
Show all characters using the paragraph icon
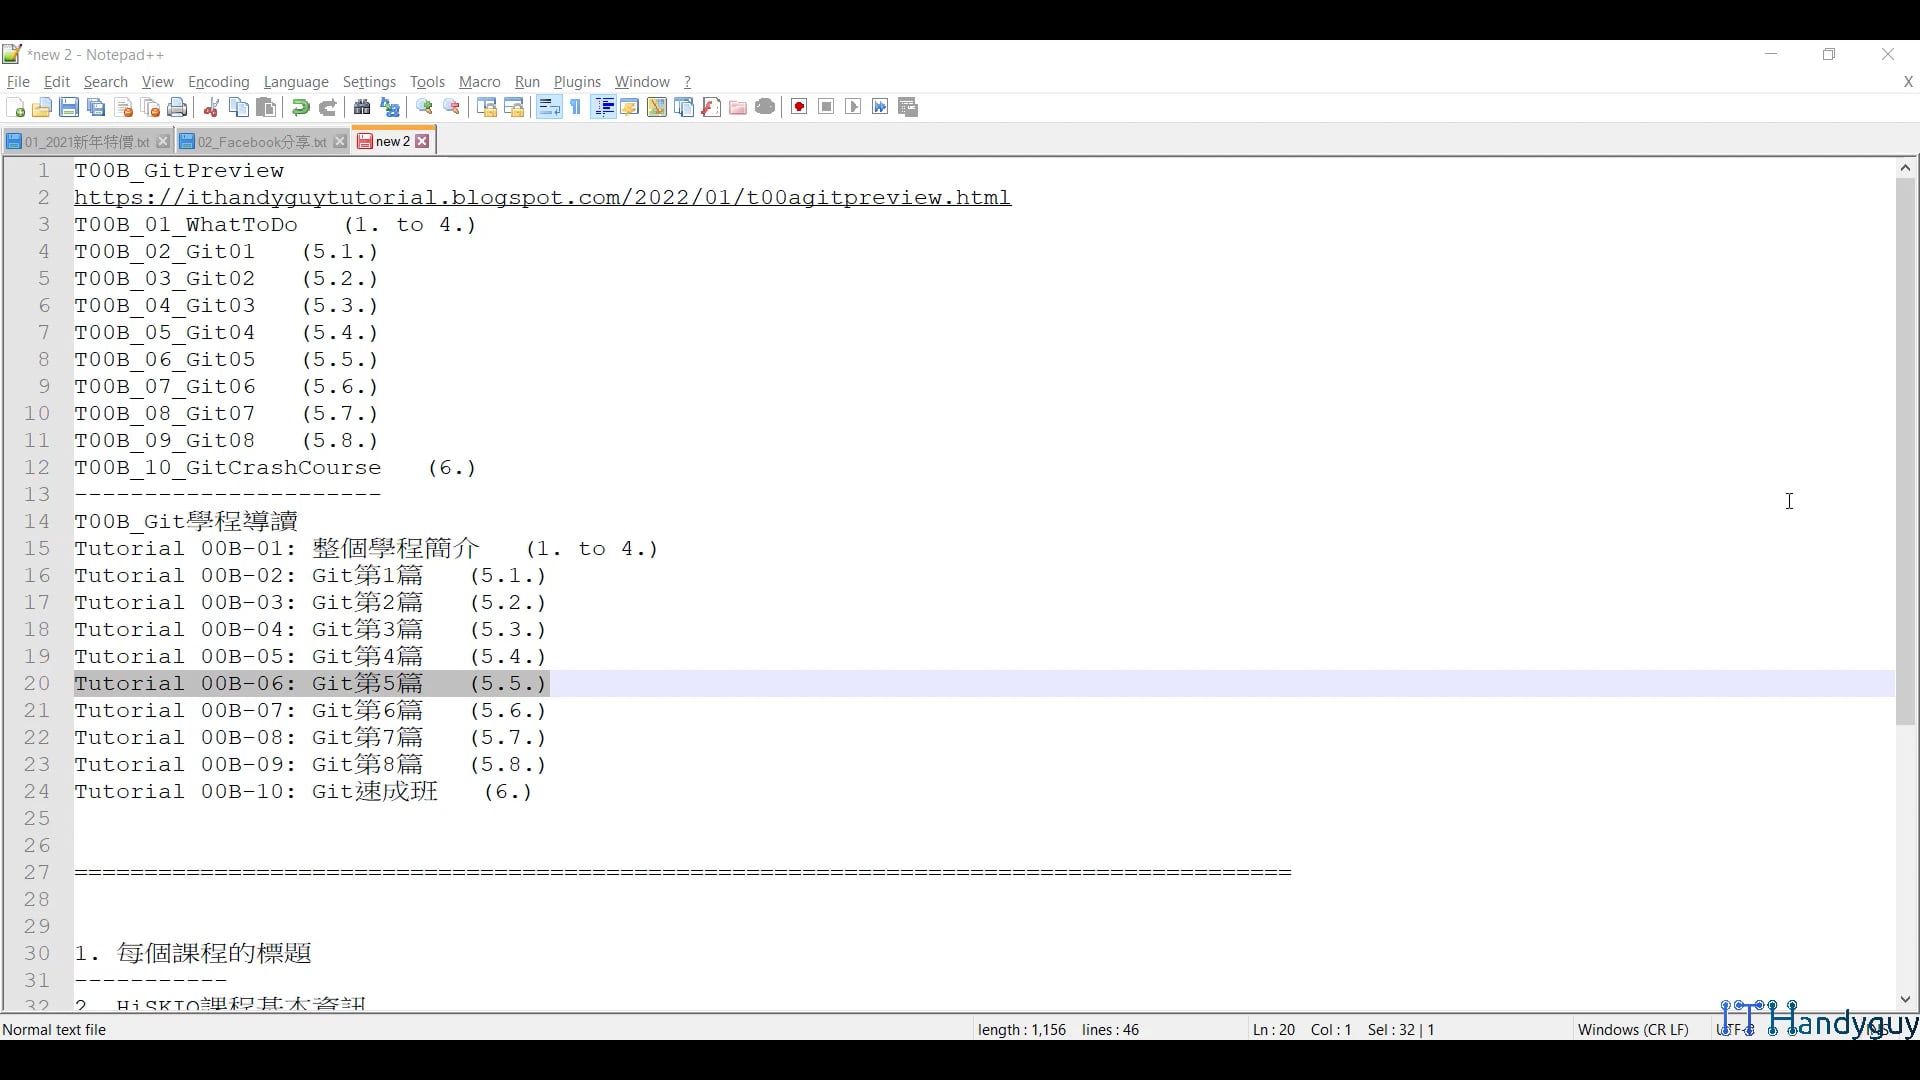pyautogui.click(x=576, y=107)
